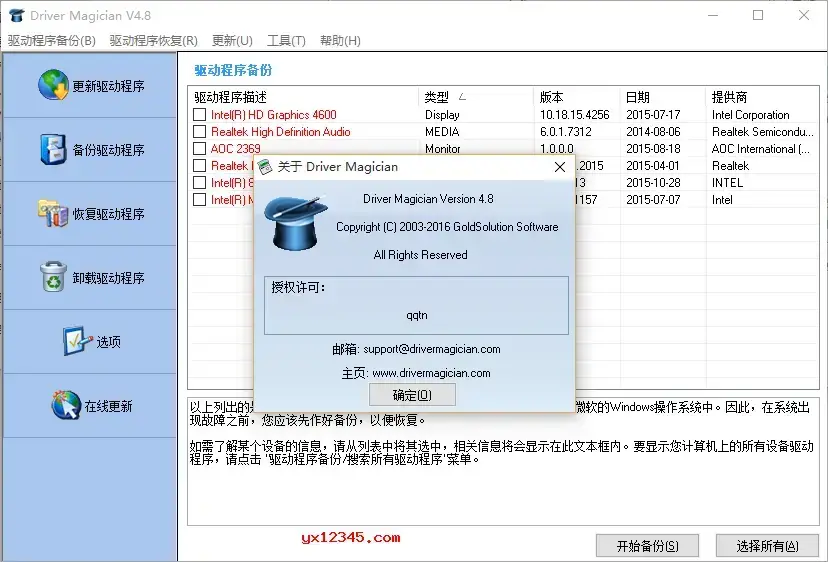Select the AOC 2369 entry
The height and width of the screenshot is (562, 828).
236,148
